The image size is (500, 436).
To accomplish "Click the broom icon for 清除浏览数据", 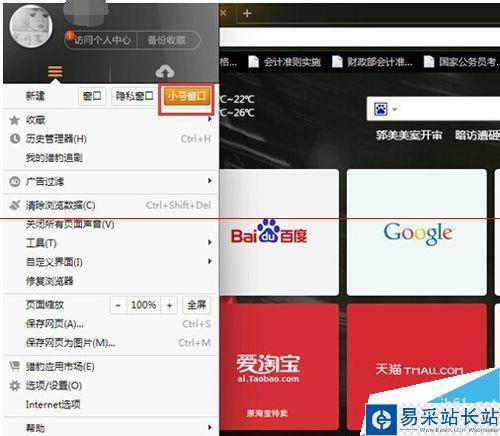I will 15,205.
